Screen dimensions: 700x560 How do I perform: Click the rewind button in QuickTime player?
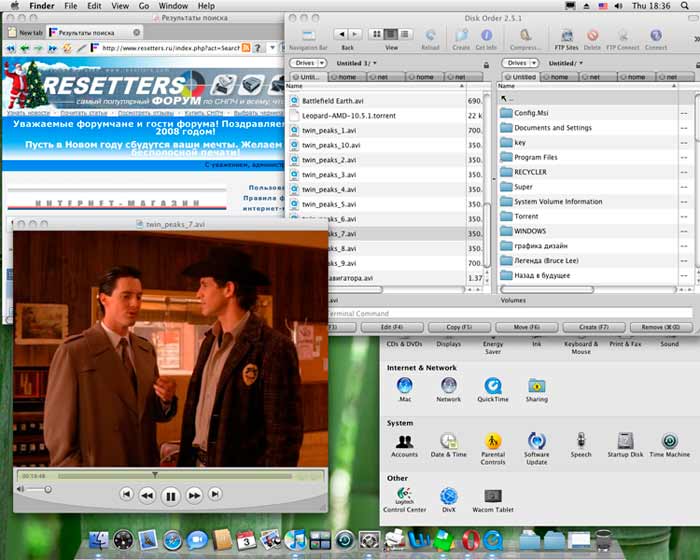click(x=147, y=495)
